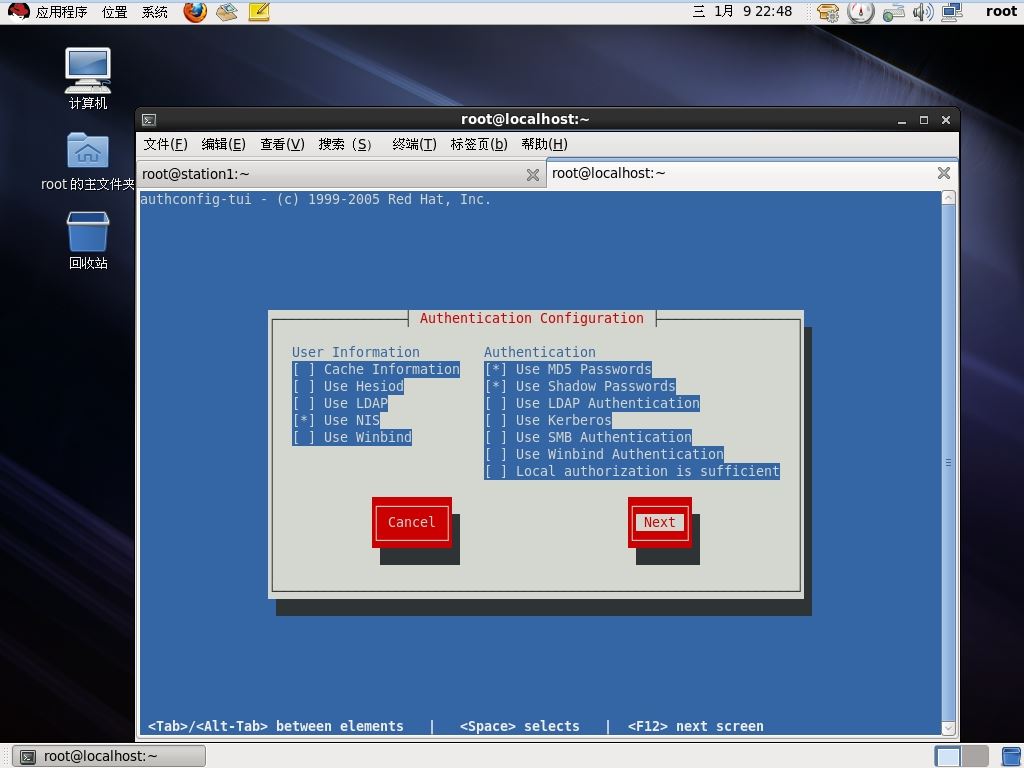Open the Computer desktop icon
The width and height of the screenshot is (1024, 768).
pos(88,78)
